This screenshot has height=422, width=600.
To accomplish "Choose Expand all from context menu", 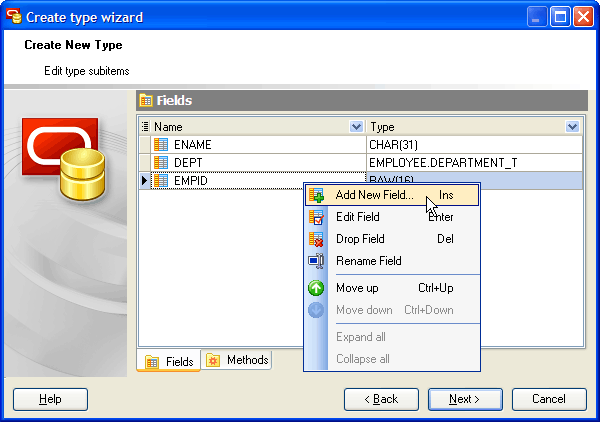I will point(392,337).
